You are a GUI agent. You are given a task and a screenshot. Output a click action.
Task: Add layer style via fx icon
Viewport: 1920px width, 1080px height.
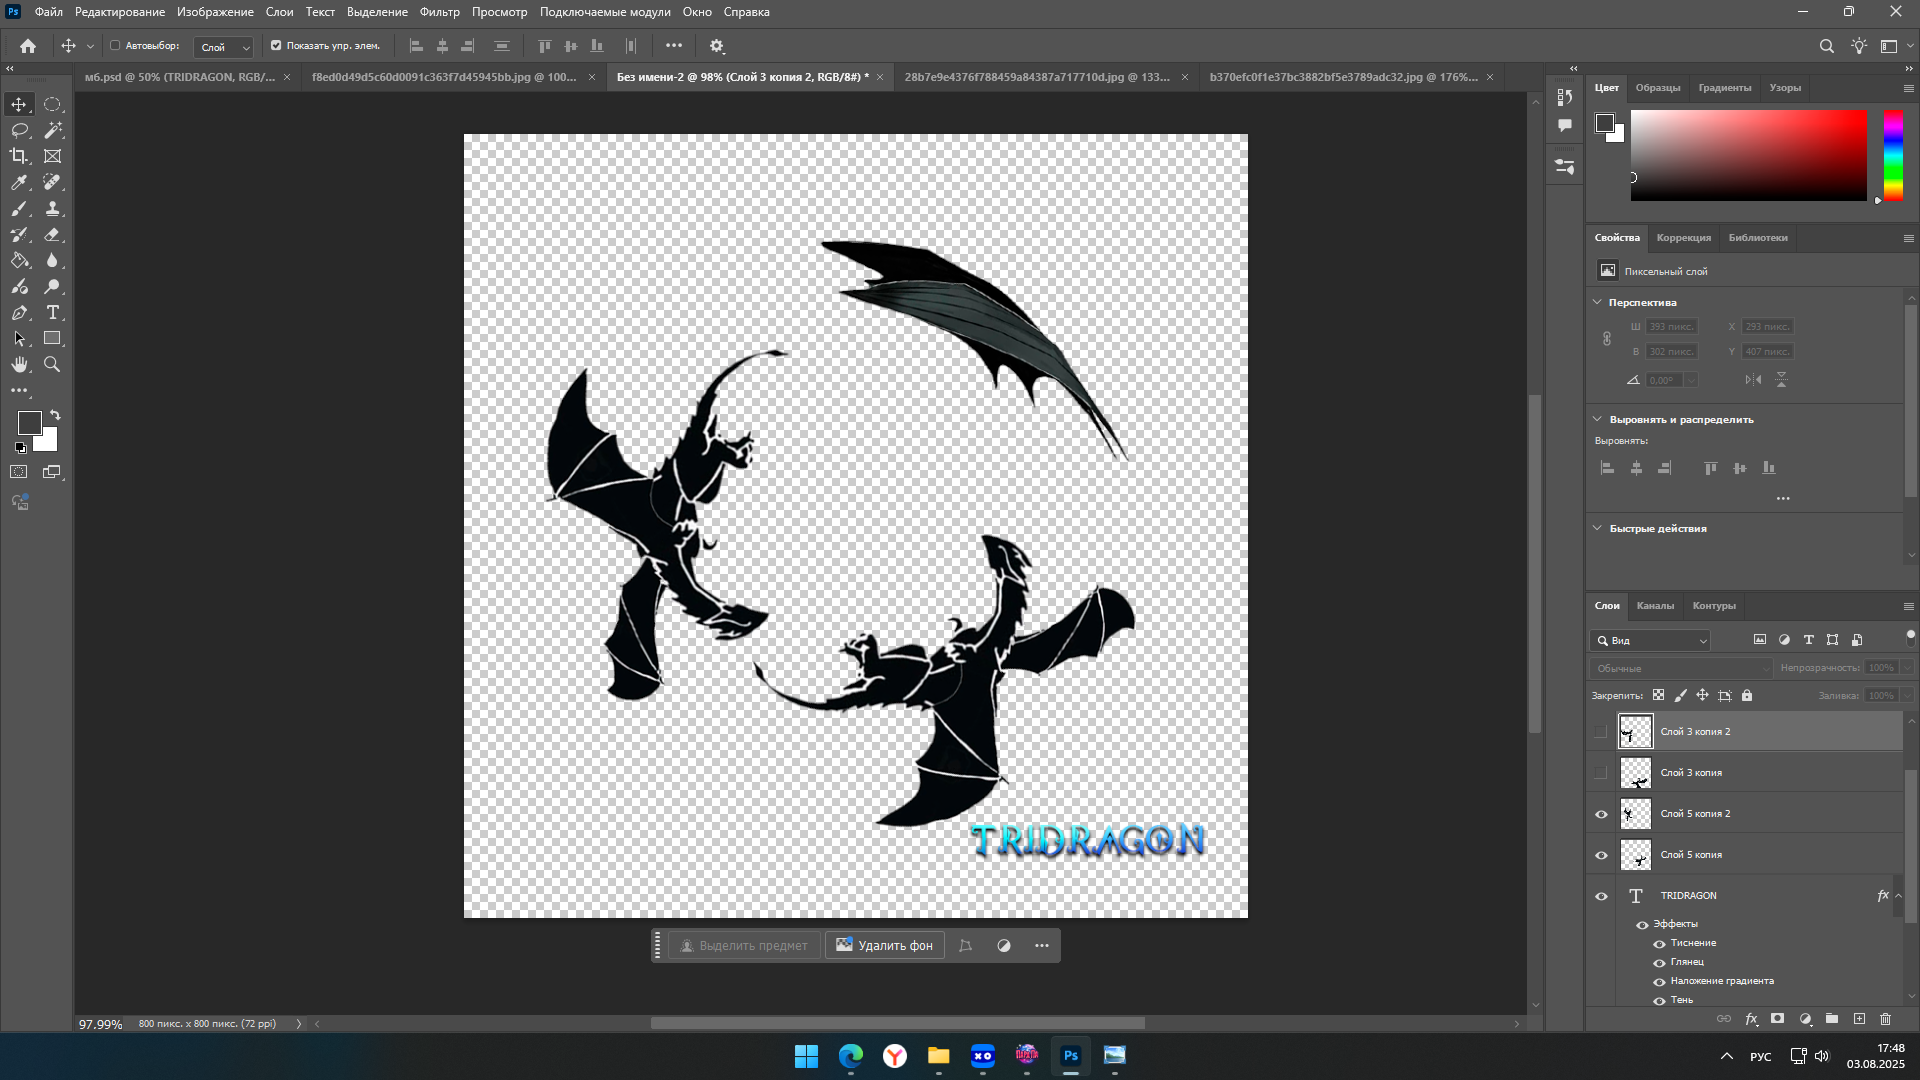pyautogui.click(x=1751, y=1019)
